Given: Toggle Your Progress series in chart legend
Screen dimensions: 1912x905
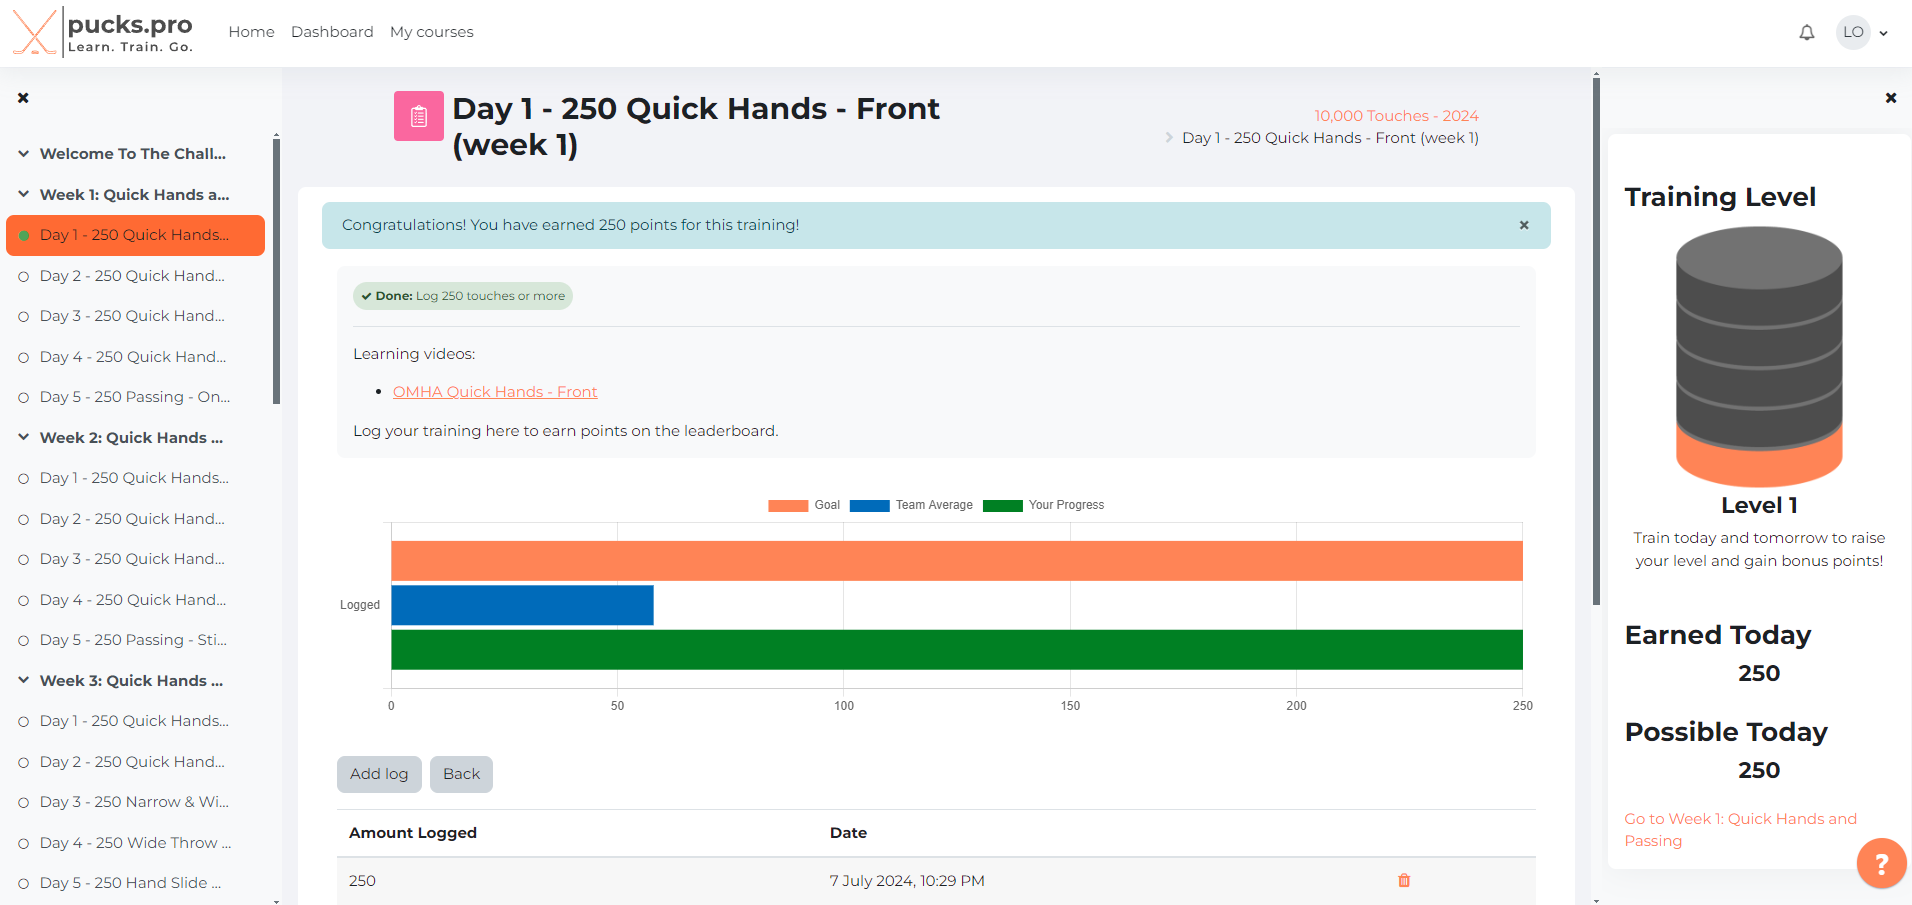Looking at the screenshot, I should pos(1043,505).
